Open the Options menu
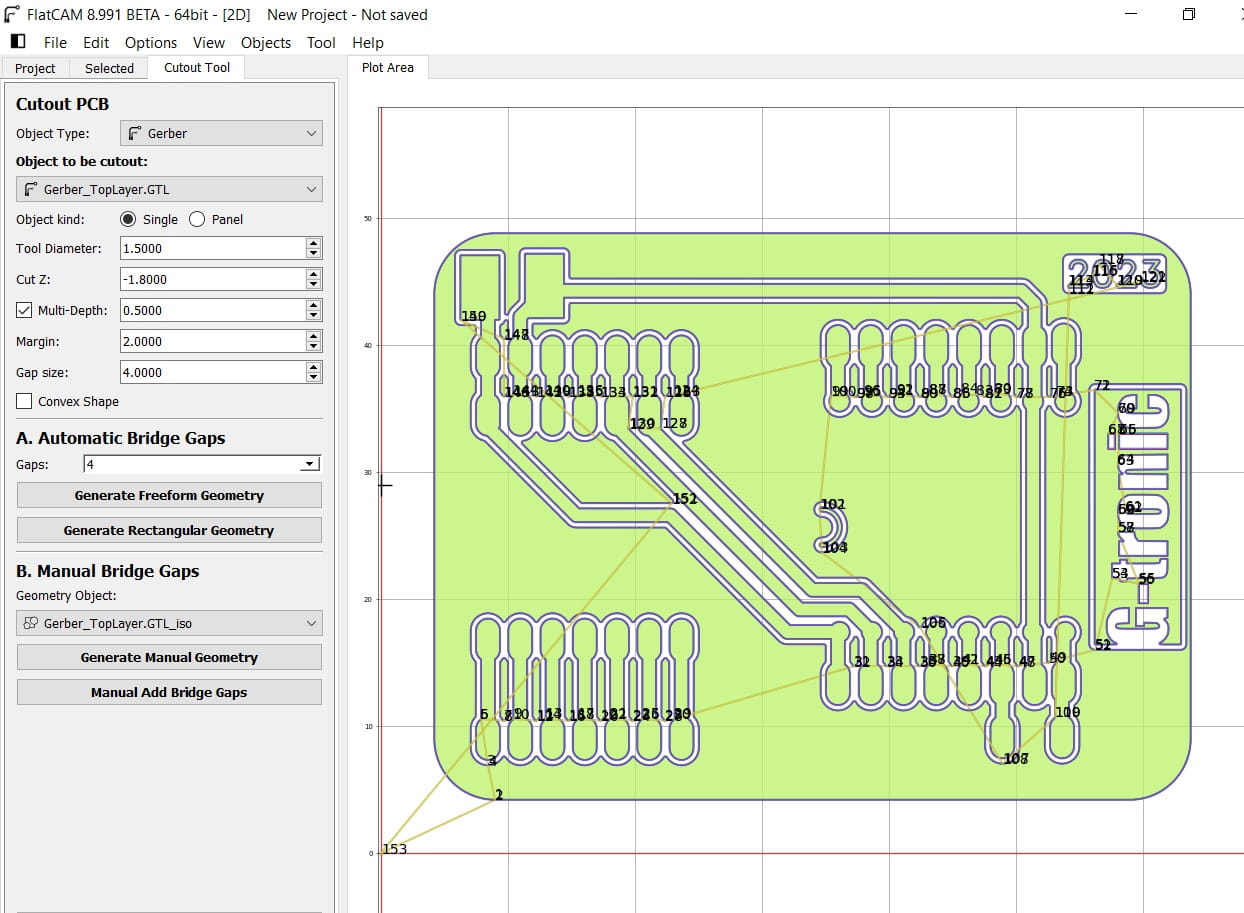1244x913 pixels. click(151, 42)
